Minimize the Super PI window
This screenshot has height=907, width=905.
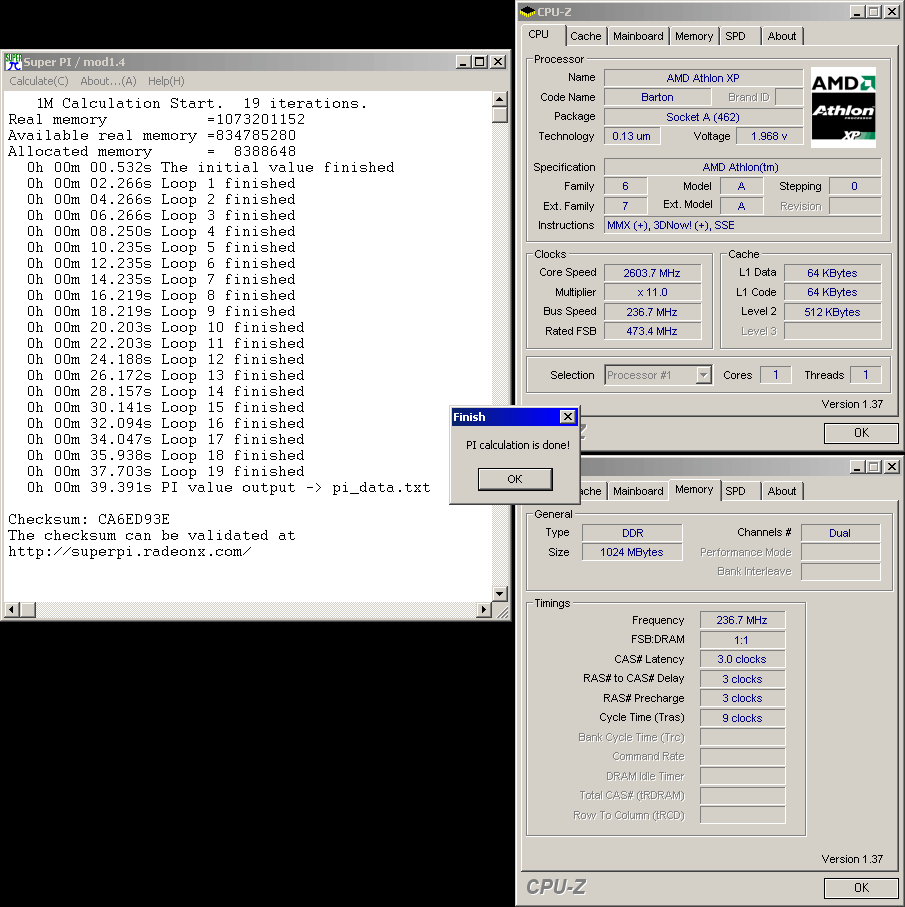[464, 62]
